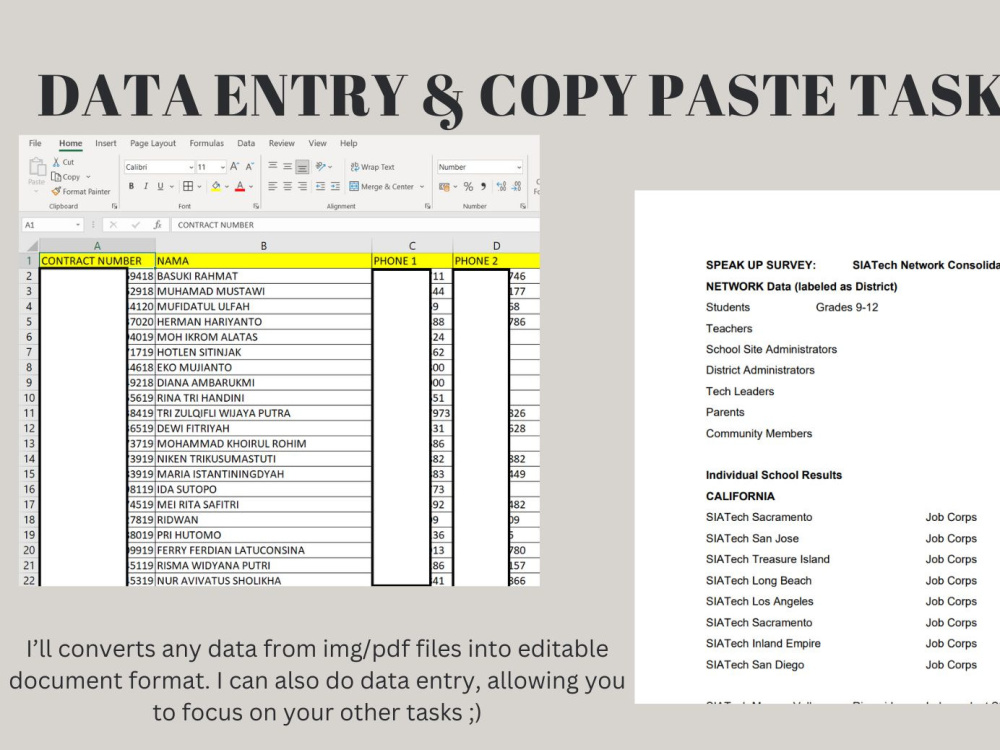Select cell BASUKI RAHMAT
The width and height of the screenshot is (1000, 750).
pyautogui.click(x=263, y=276)
